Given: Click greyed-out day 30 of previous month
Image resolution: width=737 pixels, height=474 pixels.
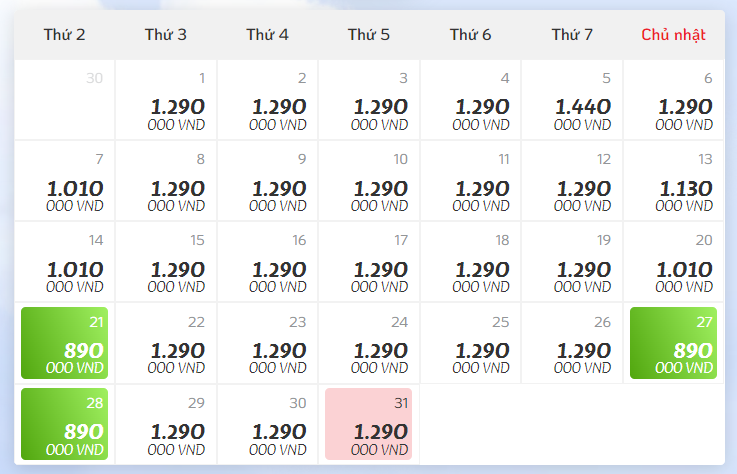Looking at the screenshot, I should click(x=64, y=100).
